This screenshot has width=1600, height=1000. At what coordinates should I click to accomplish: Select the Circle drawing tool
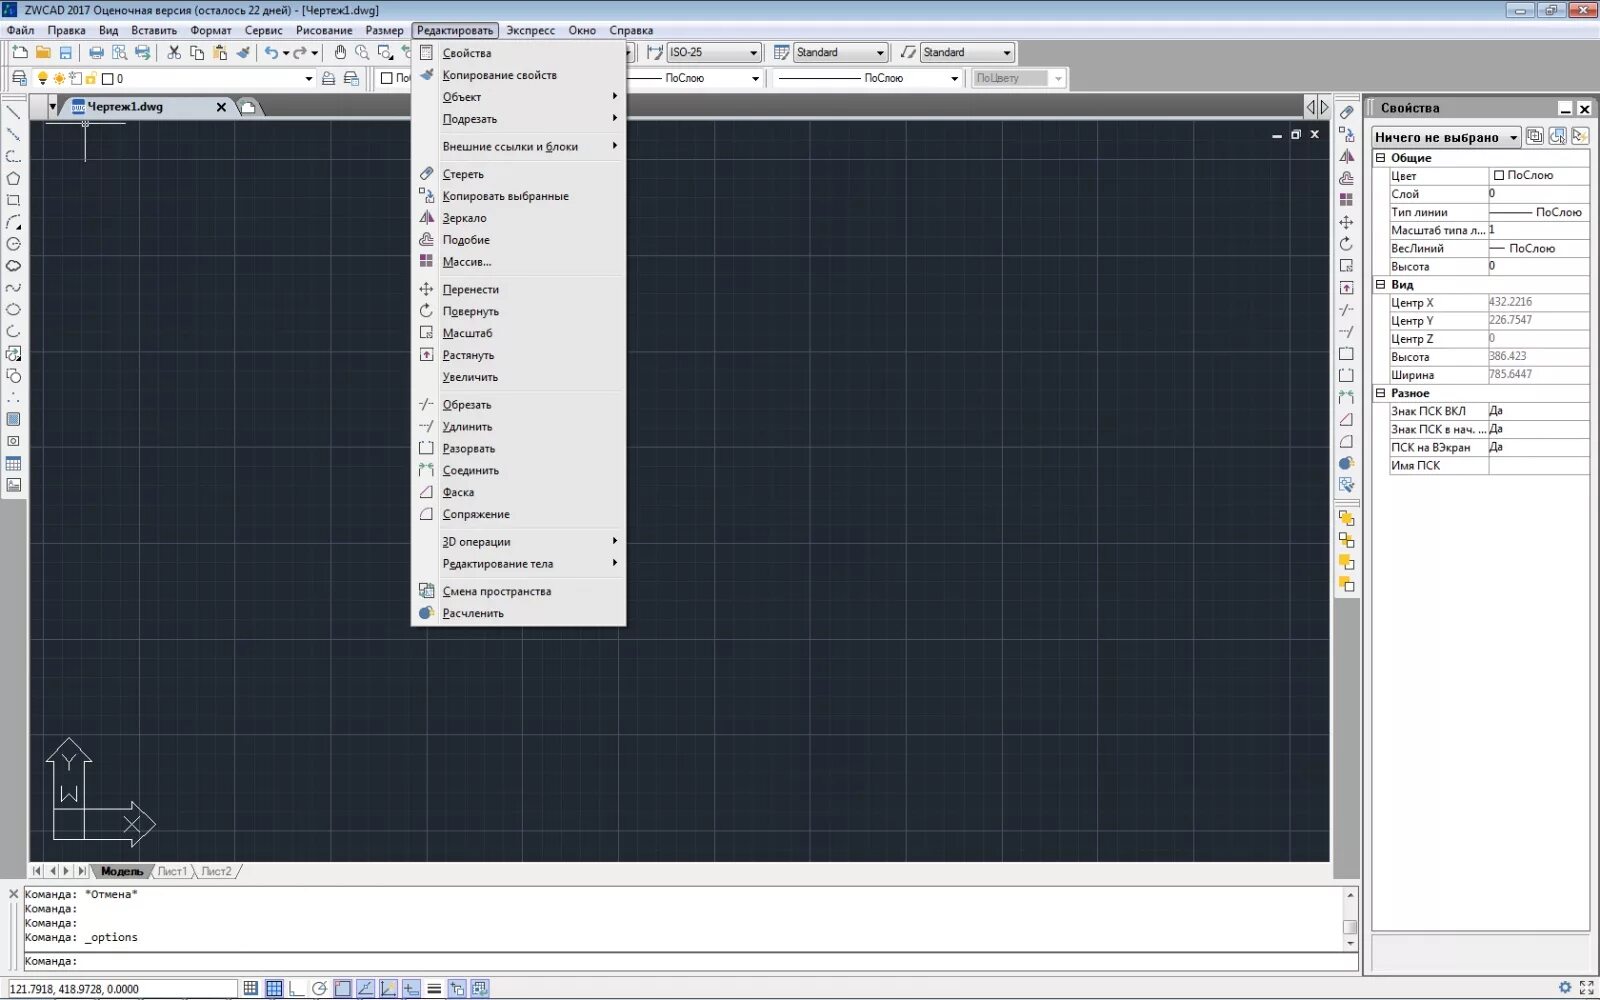[13, 244]
